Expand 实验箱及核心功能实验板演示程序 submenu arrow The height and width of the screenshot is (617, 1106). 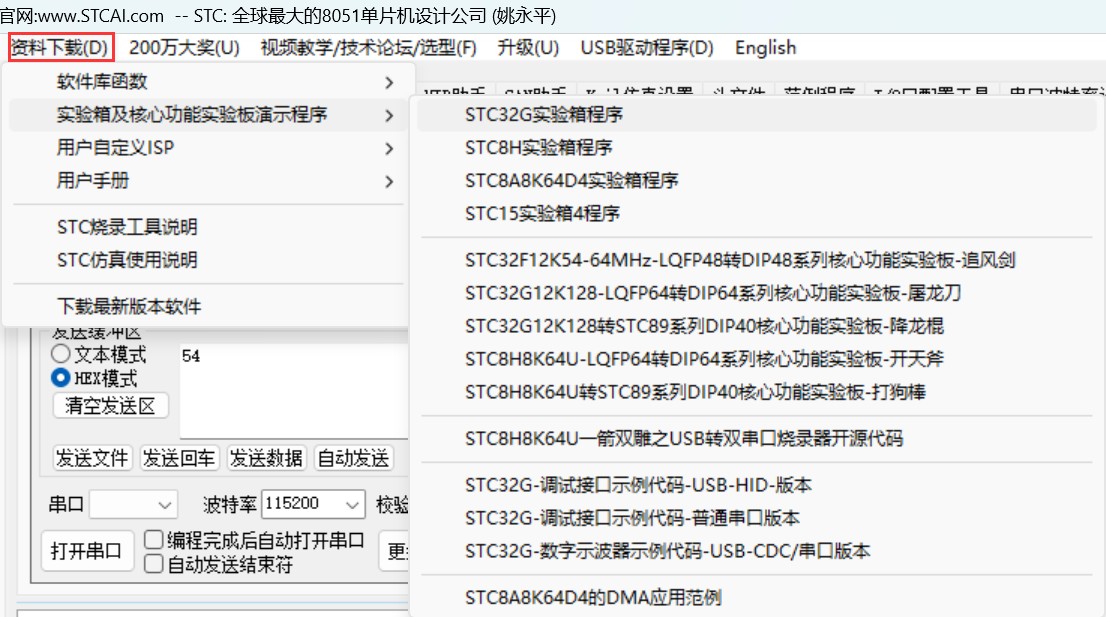click(389, 115)
